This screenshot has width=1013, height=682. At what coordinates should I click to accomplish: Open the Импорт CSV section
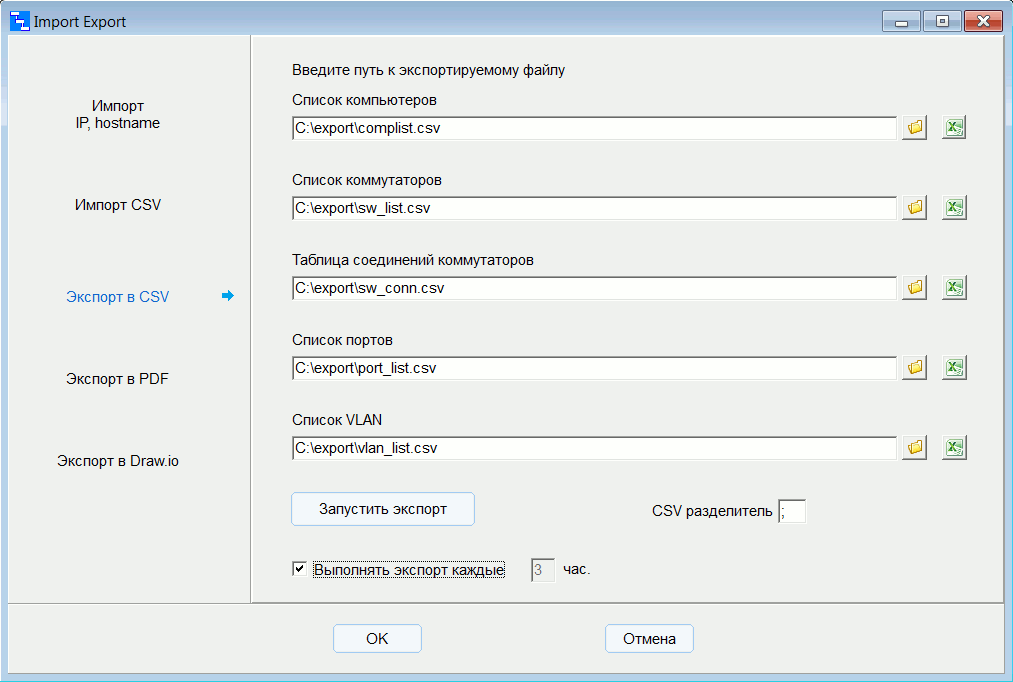pyautogui.click(x=118, y=205)
